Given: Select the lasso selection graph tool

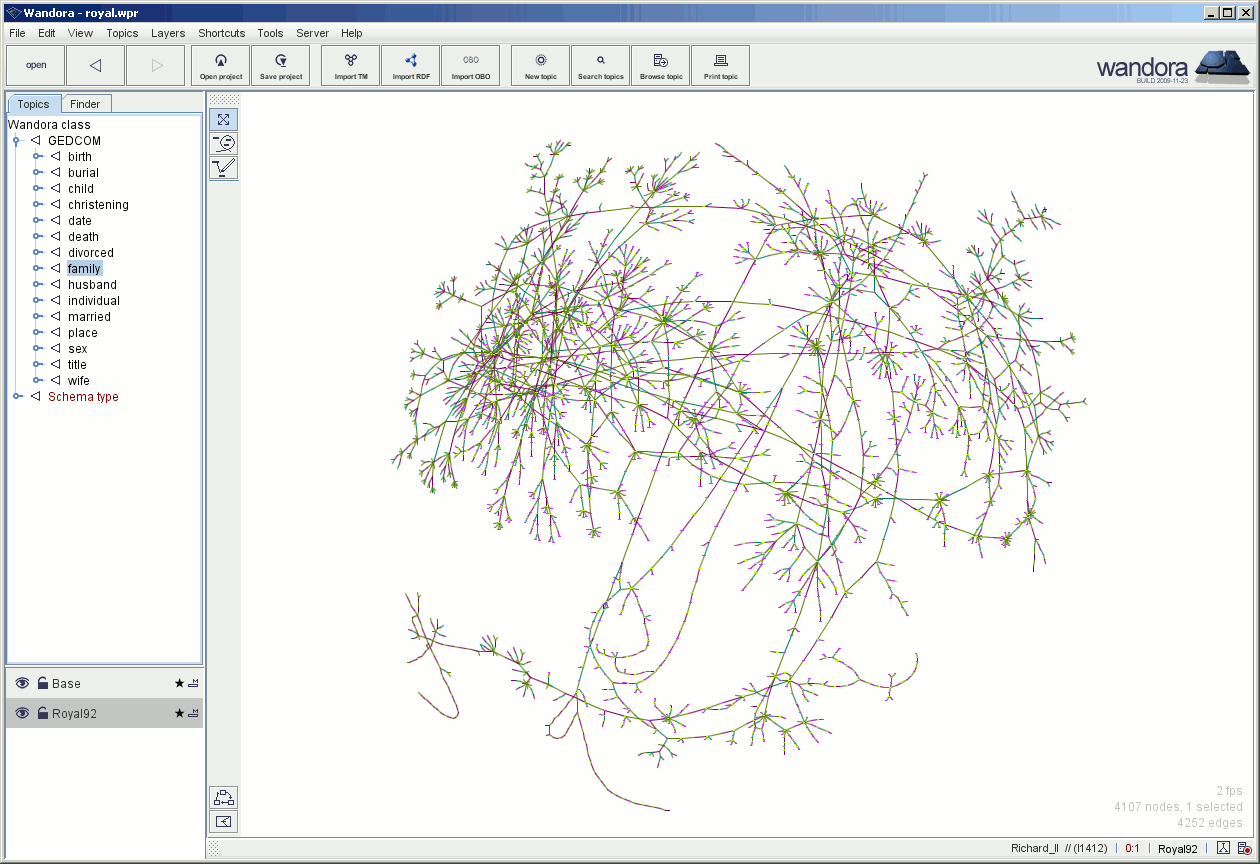Looking at the screenshot, I should [224, 143].
